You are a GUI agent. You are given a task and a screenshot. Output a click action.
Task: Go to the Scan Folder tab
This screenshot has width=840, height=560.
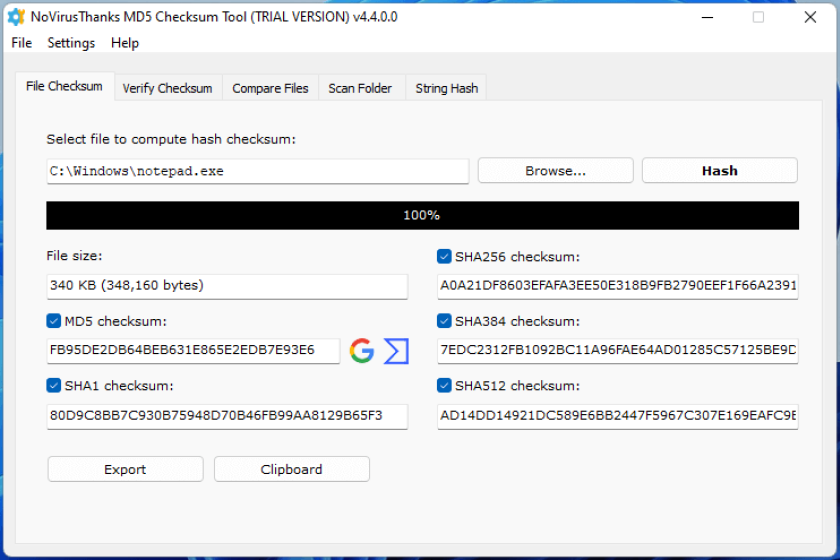point(360,88)
